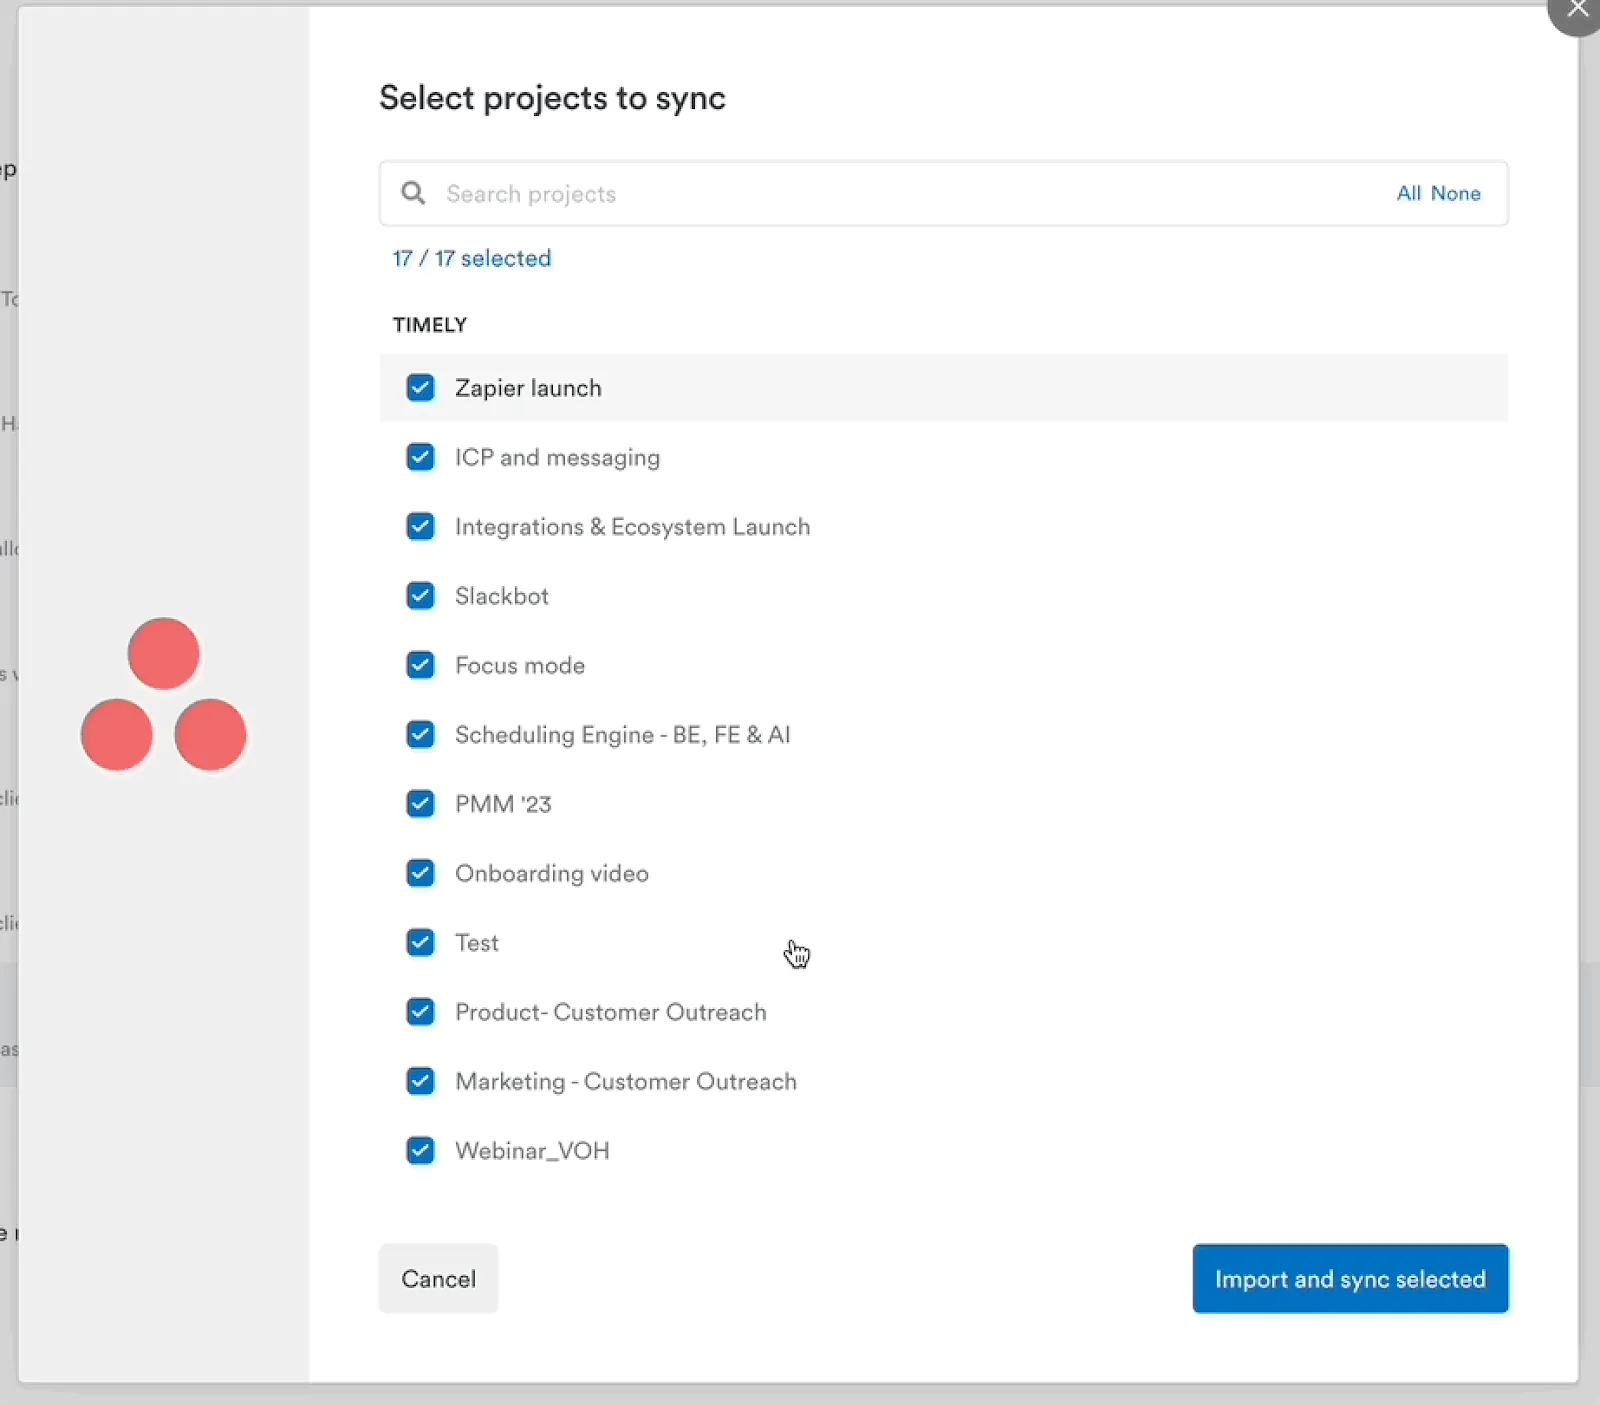Deselect Scheduling Engine - BE, FE & AI
The height and width of the screenshot is (1406, 1600).
421,735
